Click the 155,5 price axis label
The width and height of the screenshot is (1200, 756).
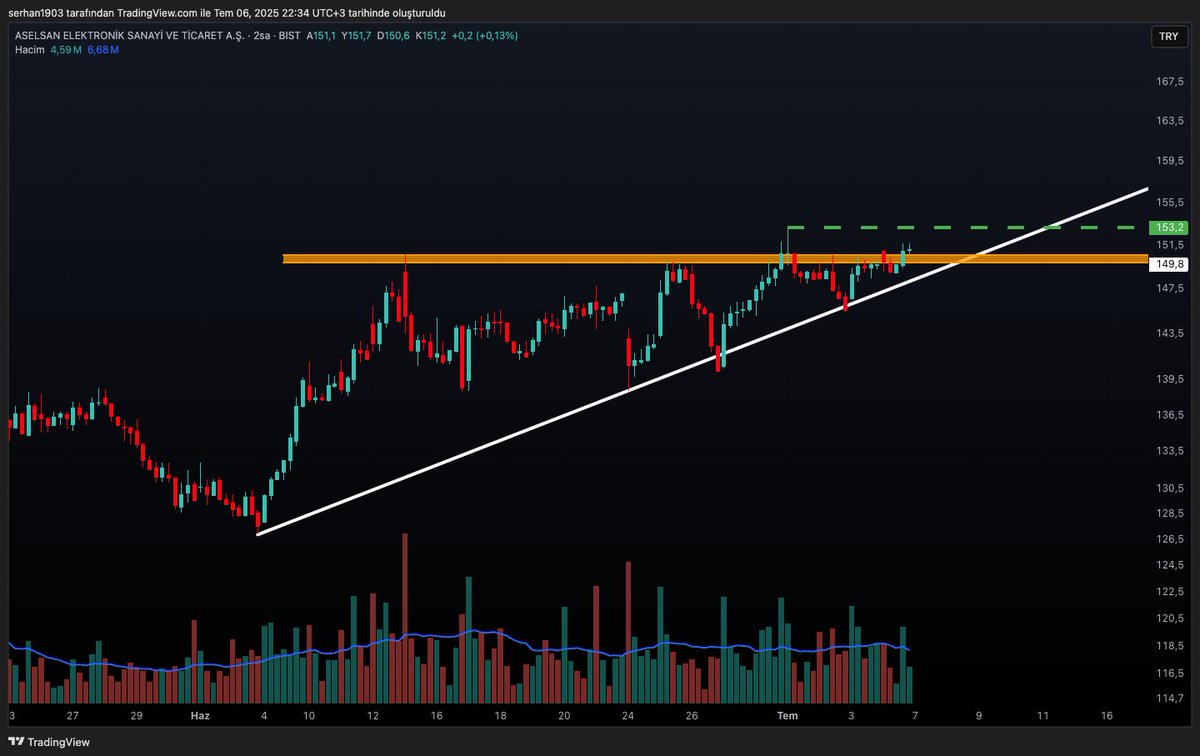pos(1169,202)
